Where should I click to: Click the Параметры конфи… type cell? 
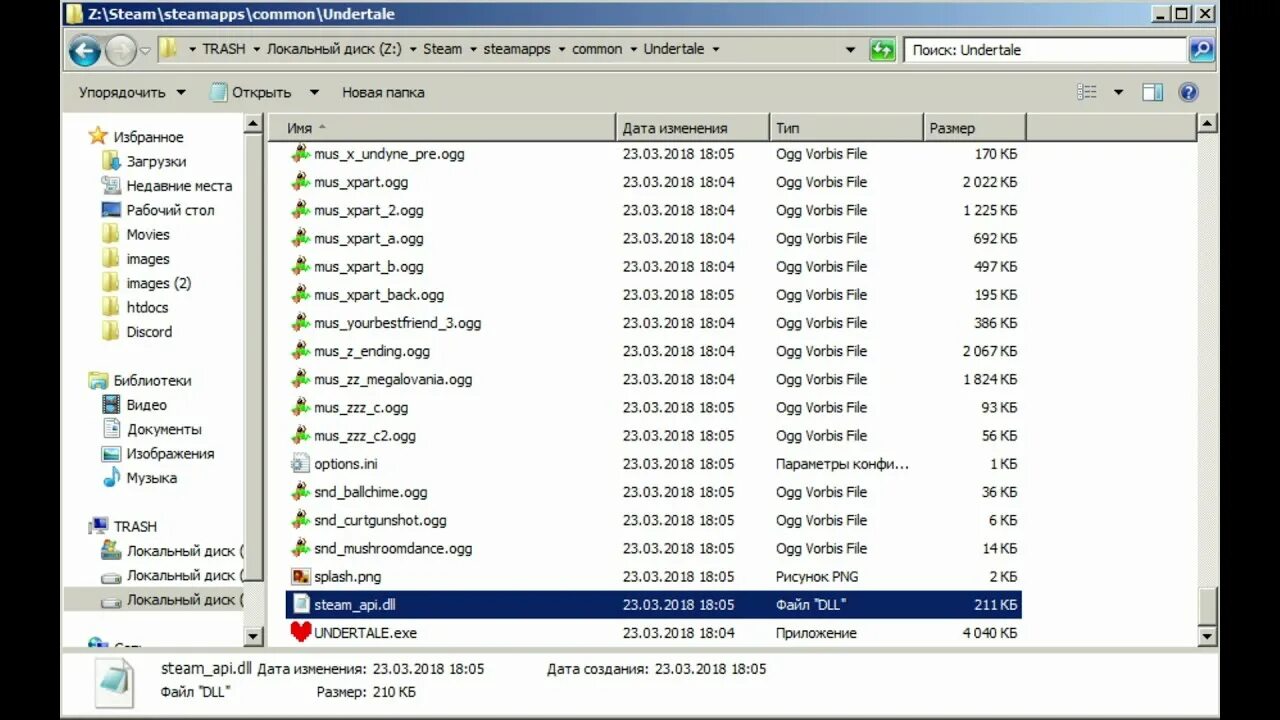(x=842, y=464)
